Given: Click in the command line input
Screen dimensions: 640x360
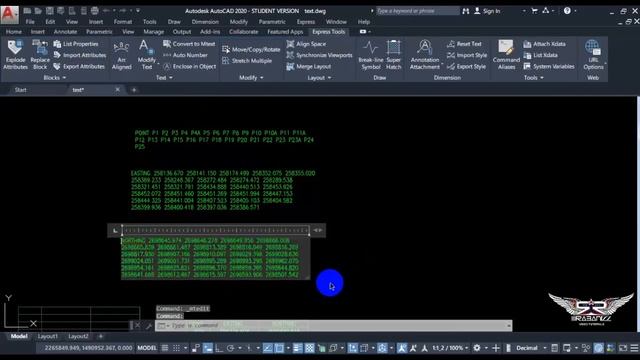Looking at the screenshot, I should pos(333,325).
